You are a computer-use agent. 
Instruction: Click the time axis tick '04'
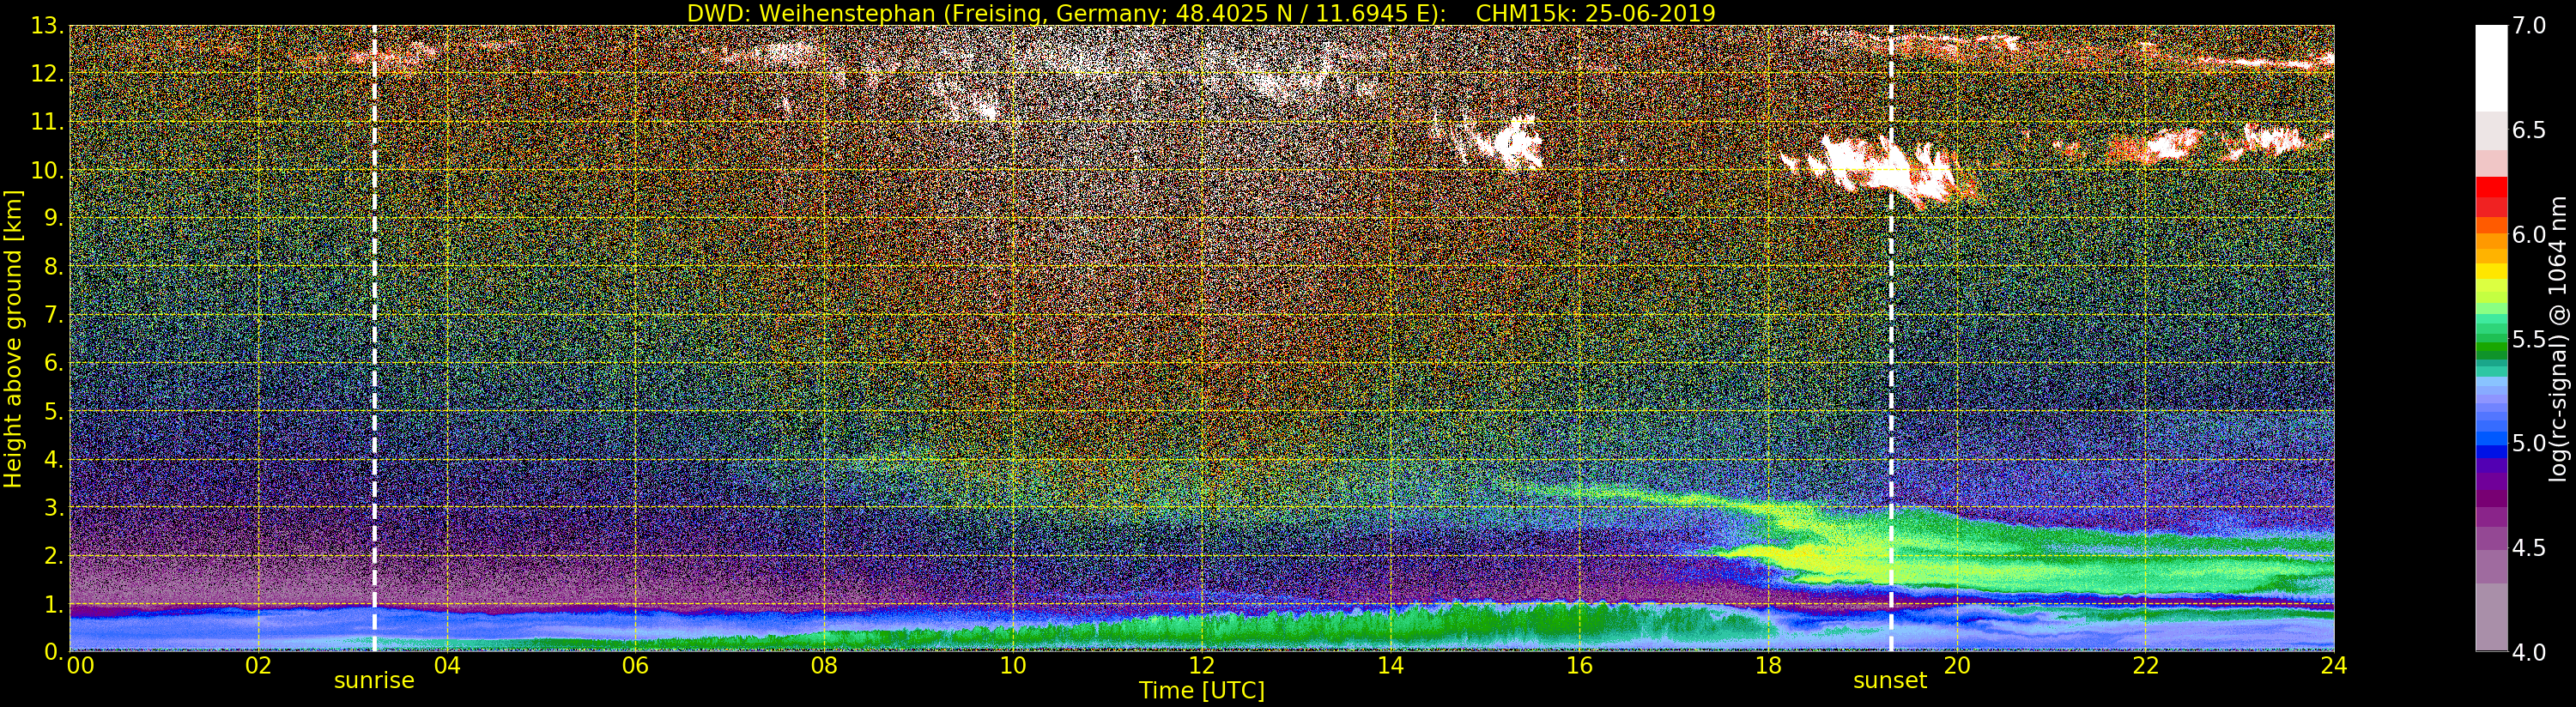point(447,665)
